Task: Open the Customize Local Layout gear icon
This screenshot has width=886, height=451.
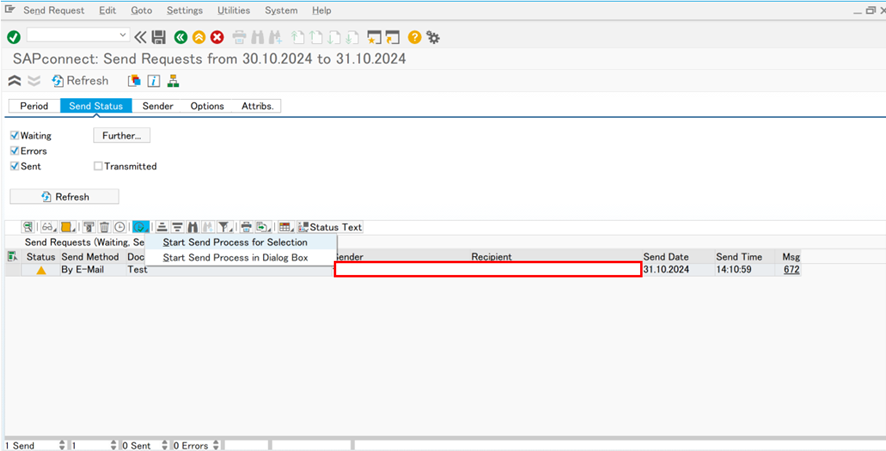Action: (433, 37)
